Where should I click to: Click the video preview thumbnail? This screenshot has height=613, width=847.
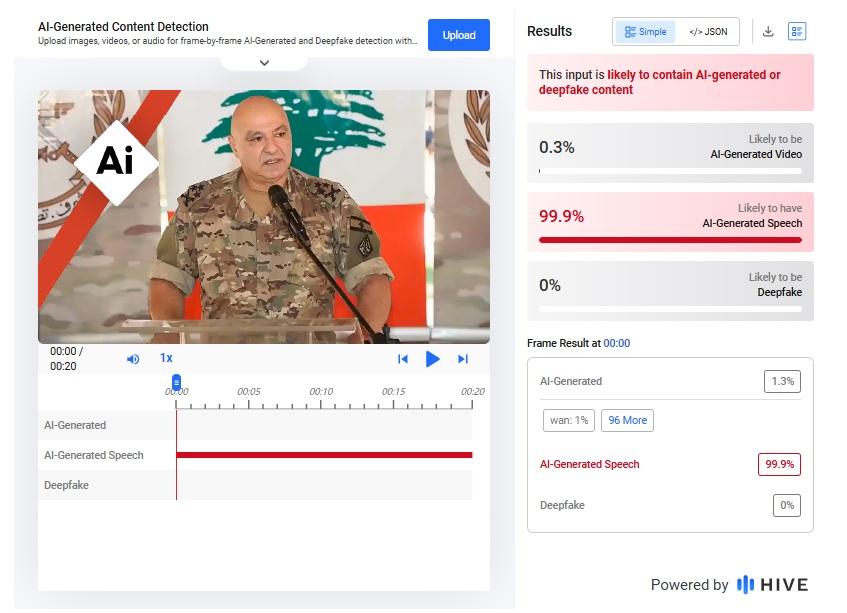[264, 217]
